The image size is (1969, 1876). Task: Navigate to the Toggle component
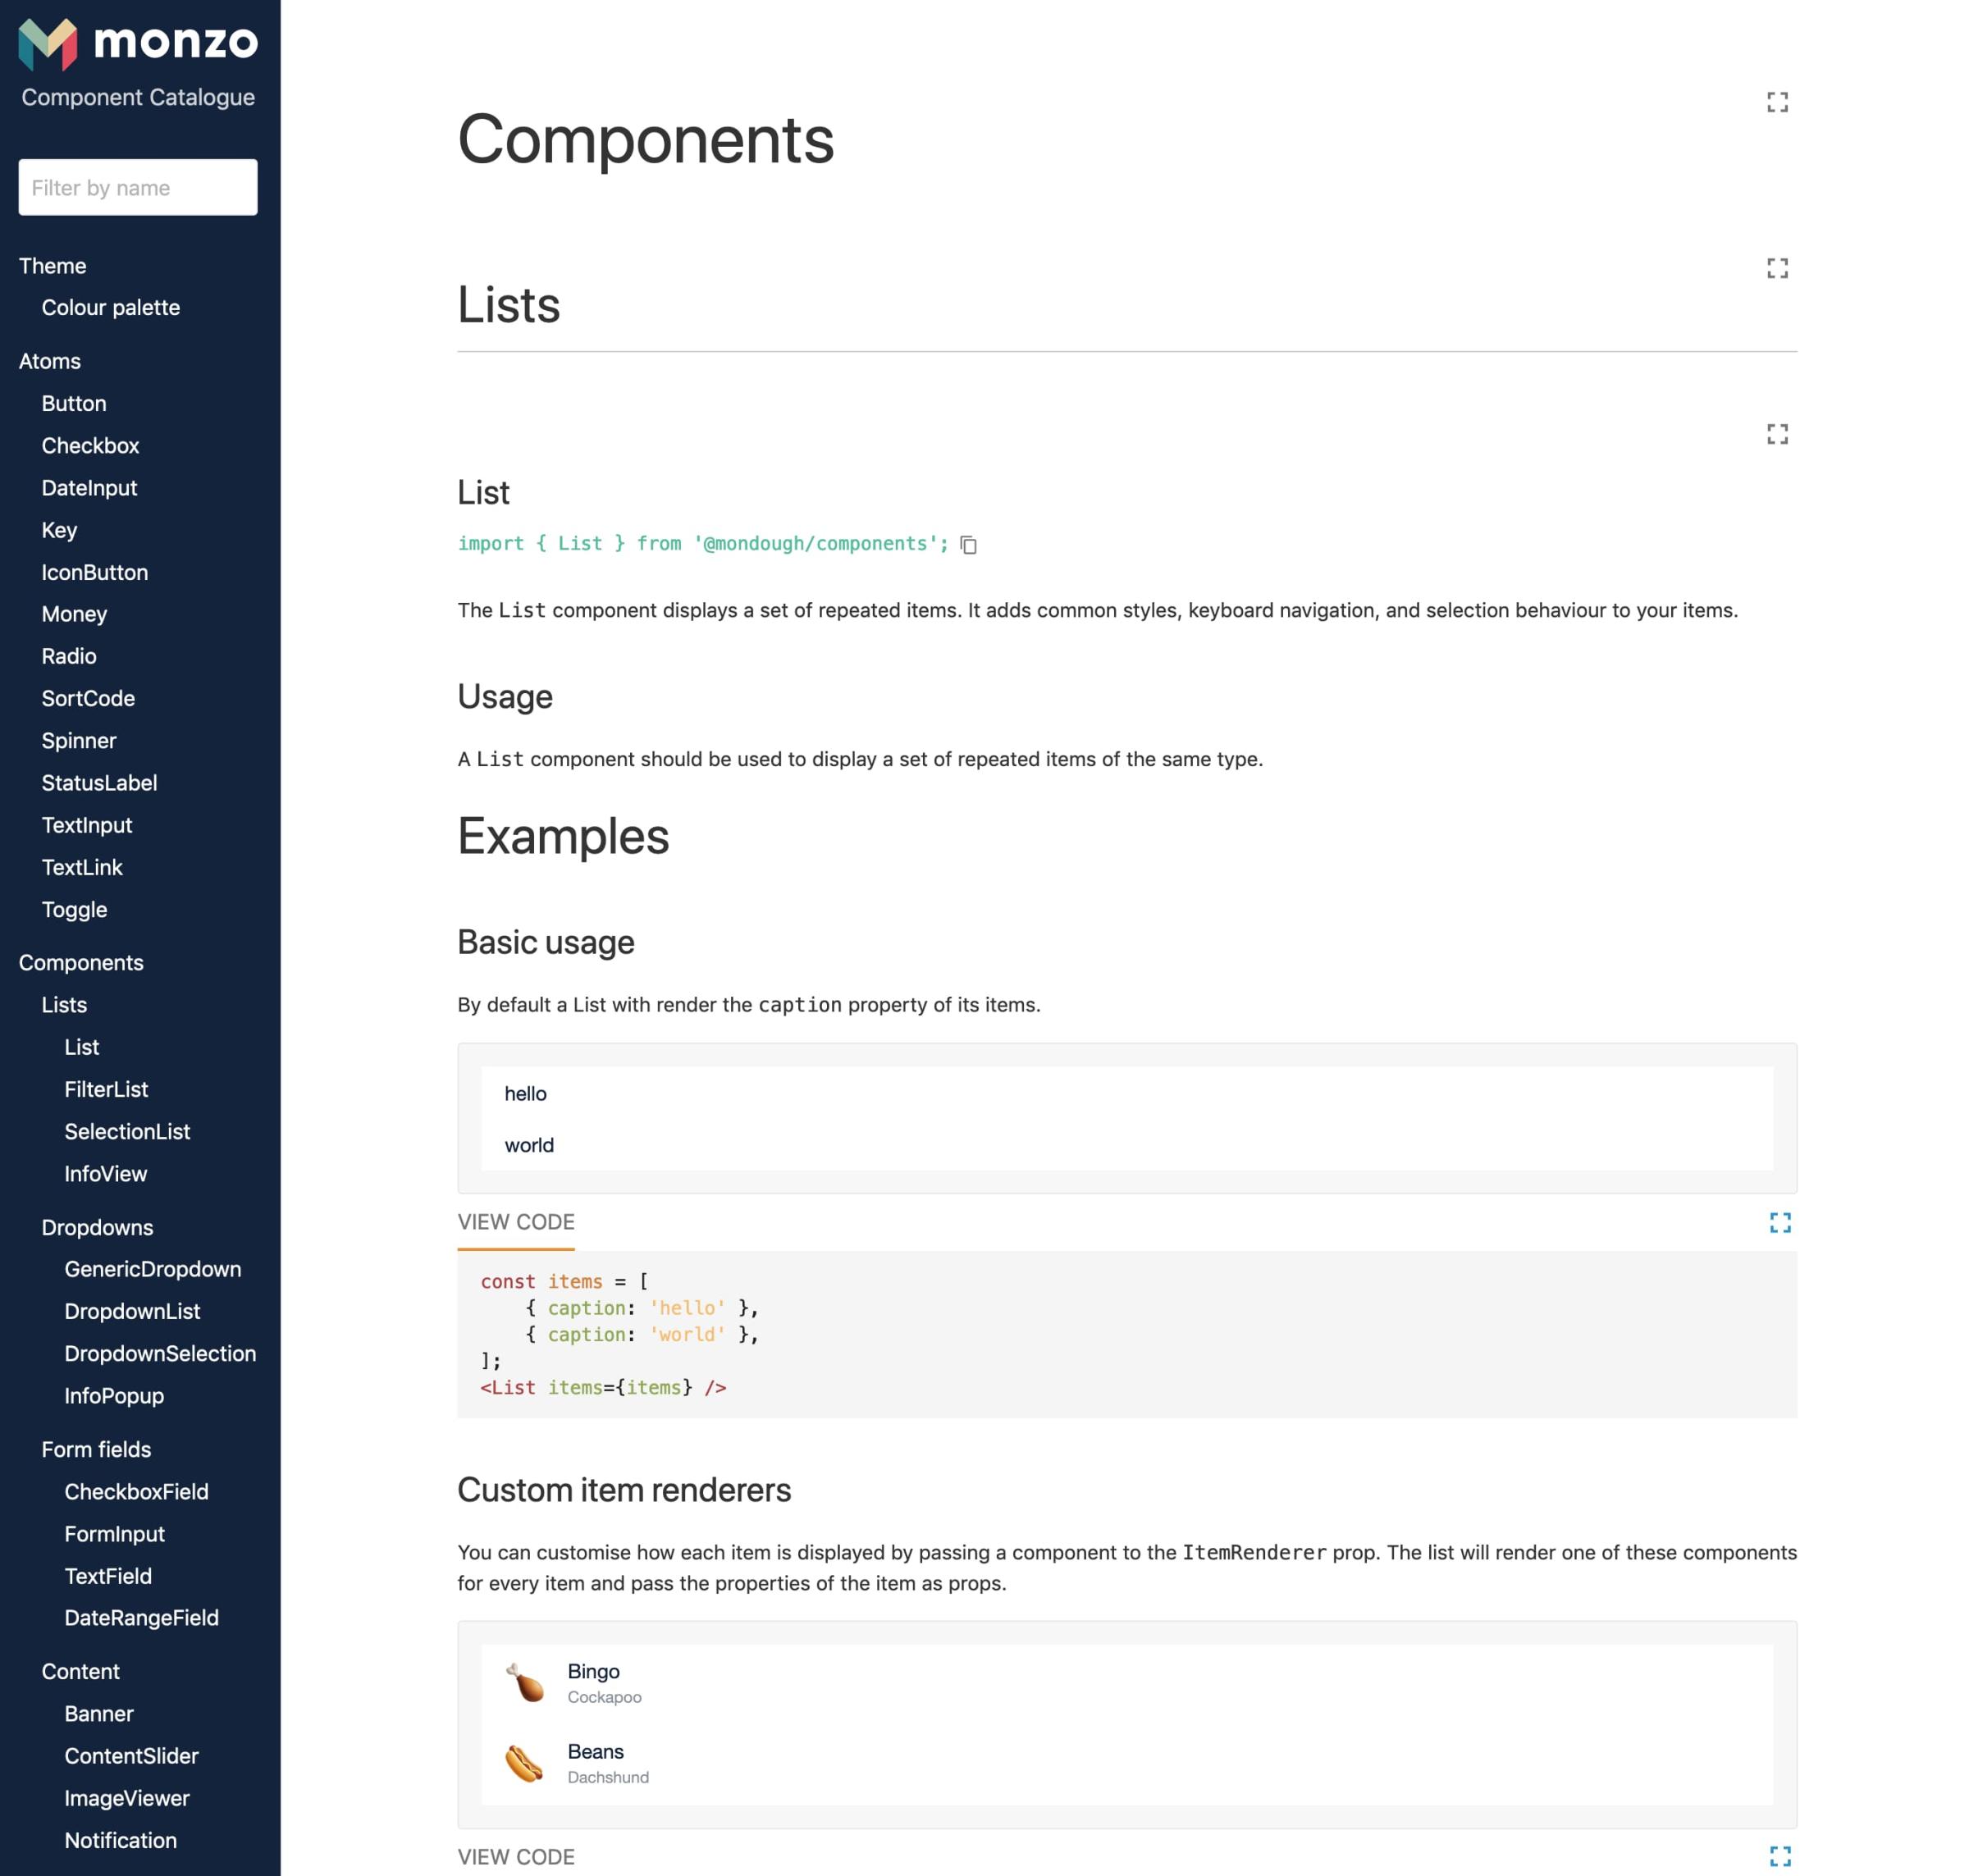pos(74,910)
